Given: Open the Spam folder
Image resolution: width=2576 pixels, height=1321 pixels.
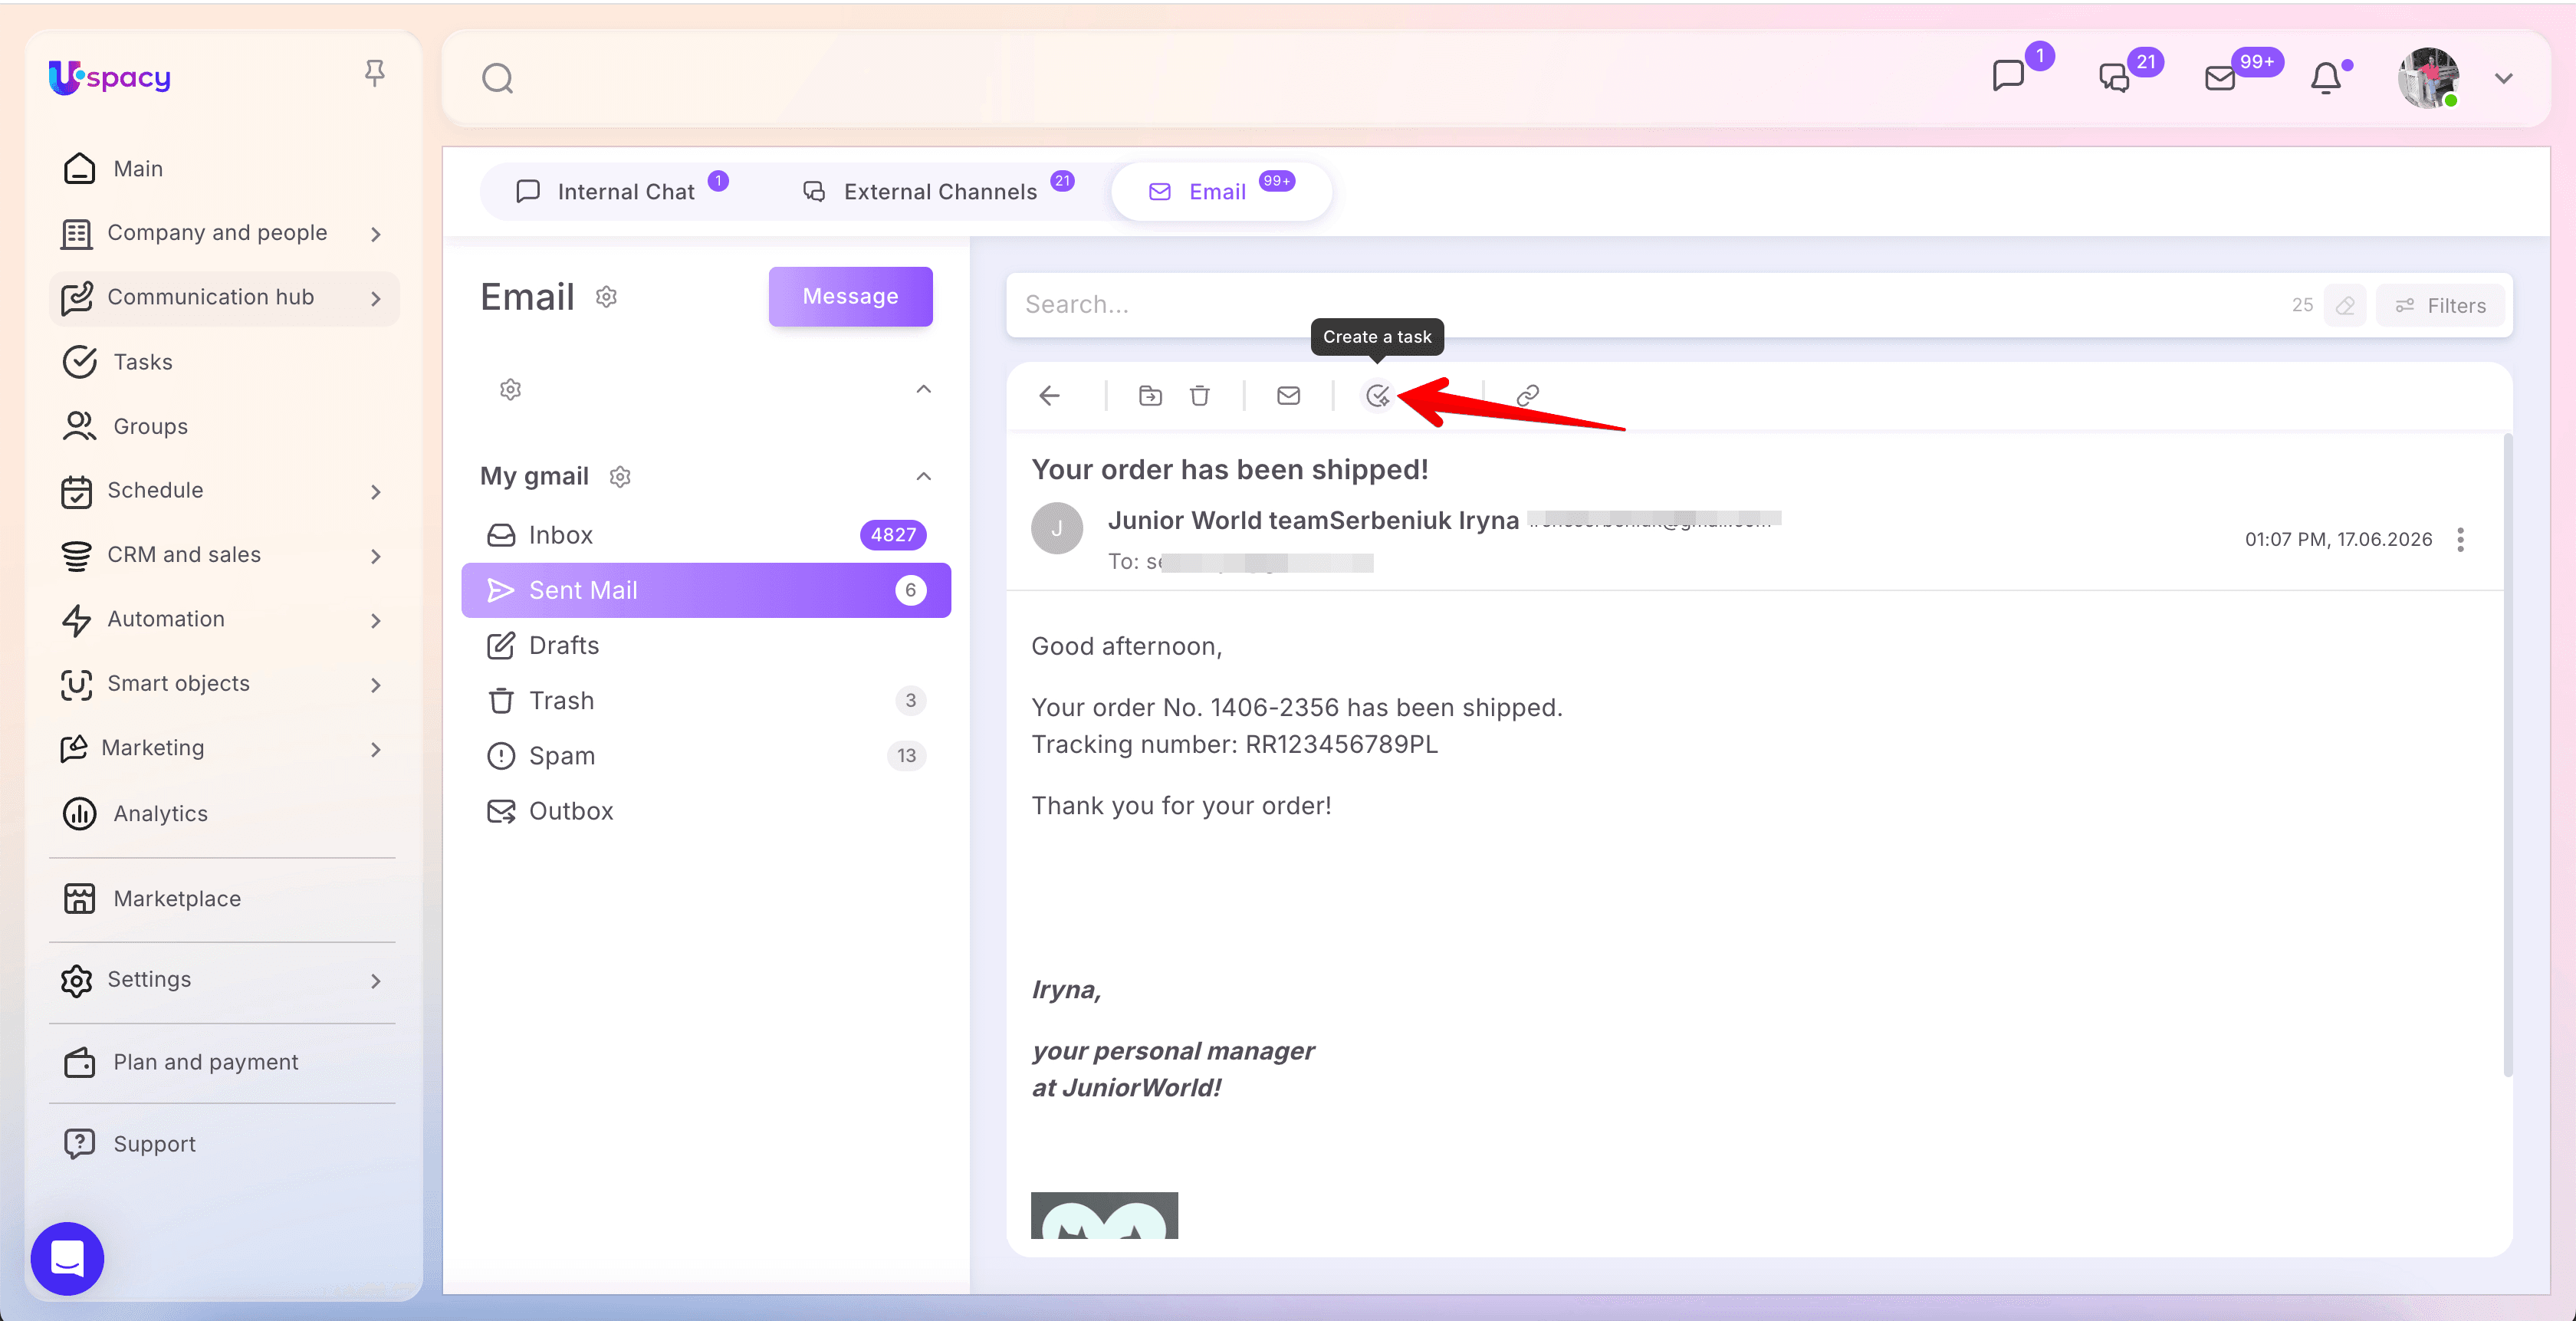Looking at the screenshot, I should click(706, 755).
